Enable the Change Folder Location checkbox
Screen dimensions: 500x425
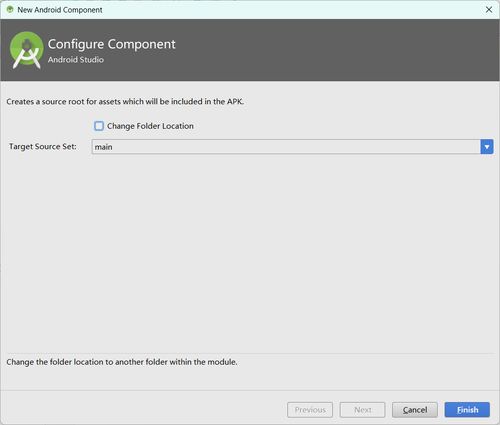click(x=99, y=126)
